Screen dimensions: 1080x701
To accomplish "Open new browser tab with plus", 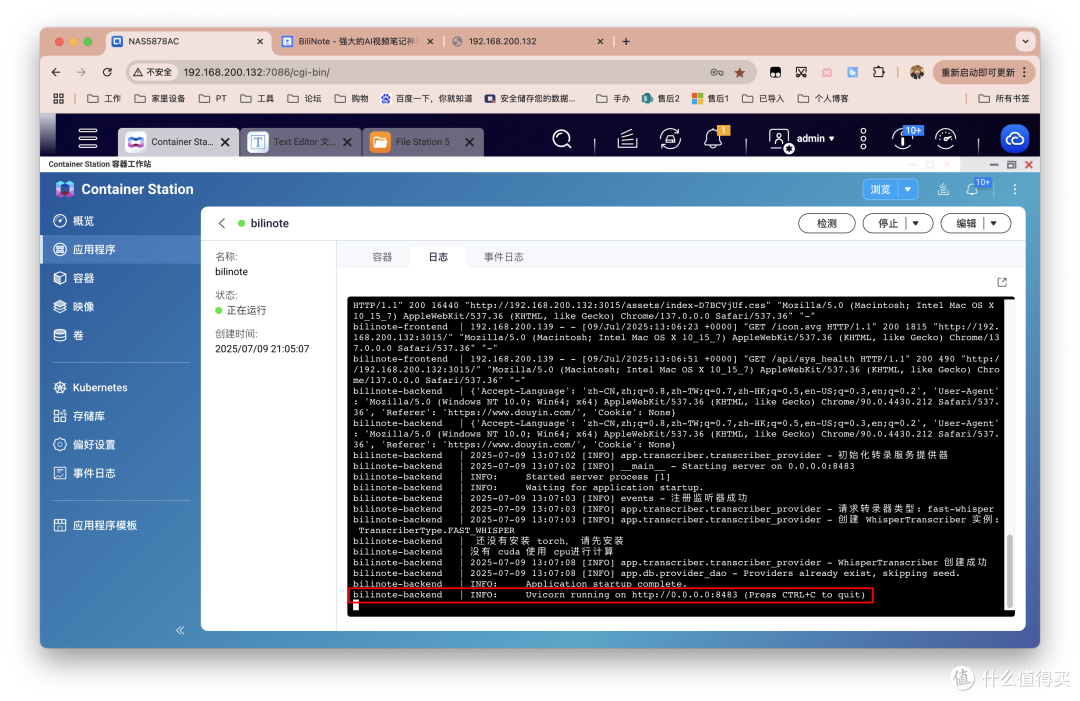I will [x=626, y=41].
